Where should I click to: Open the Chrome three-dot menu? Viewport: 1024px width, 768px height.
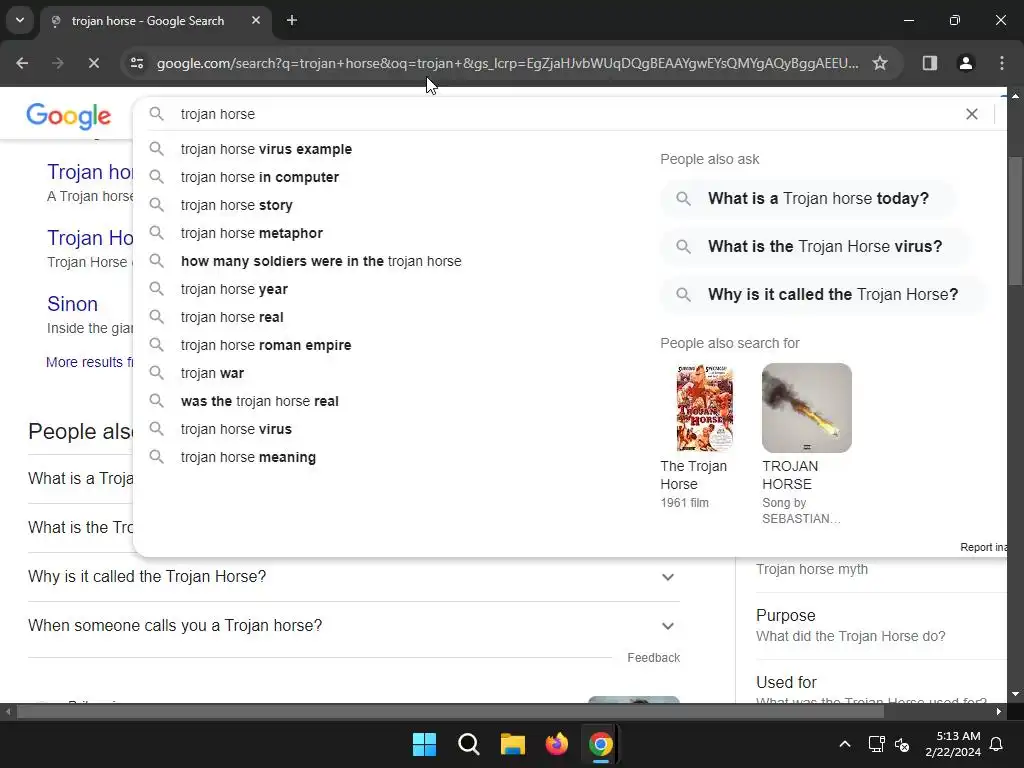coord(1002,63)
